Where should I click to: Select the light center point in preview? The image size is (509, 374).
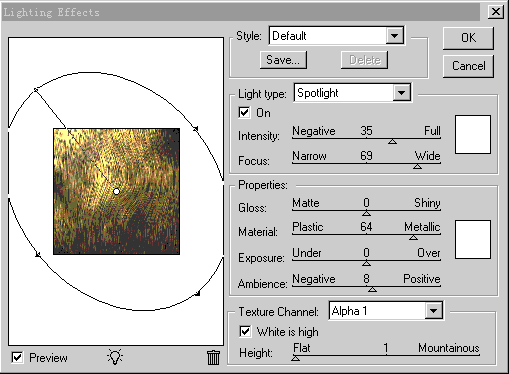point(116,191)
